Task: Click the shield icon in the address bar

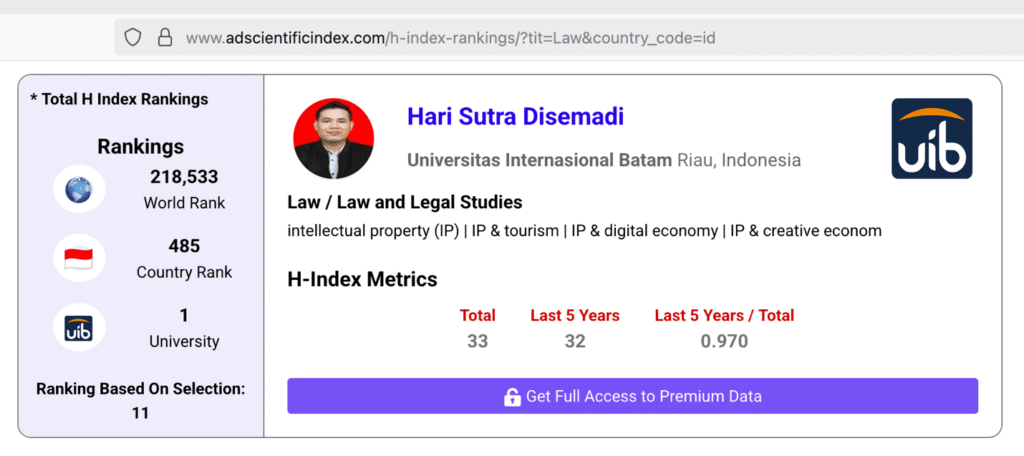Action: (x=133, y=39)
